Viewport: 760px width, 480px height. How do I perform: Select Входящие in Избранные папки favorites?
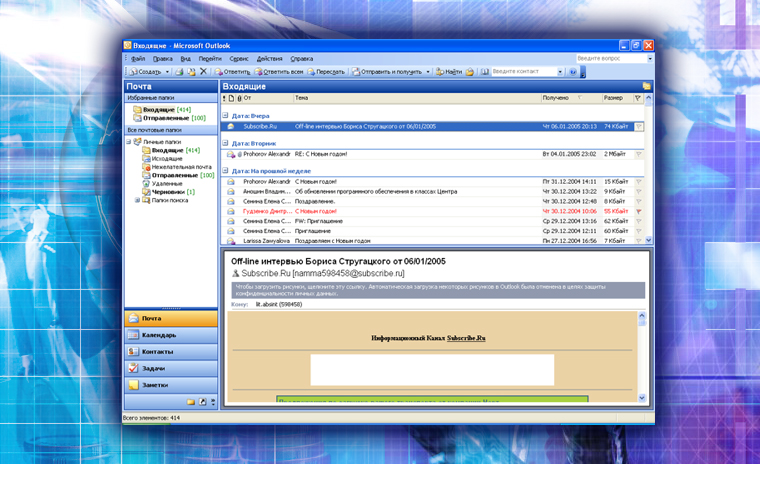pyautogui.click(x=162, y=110)
